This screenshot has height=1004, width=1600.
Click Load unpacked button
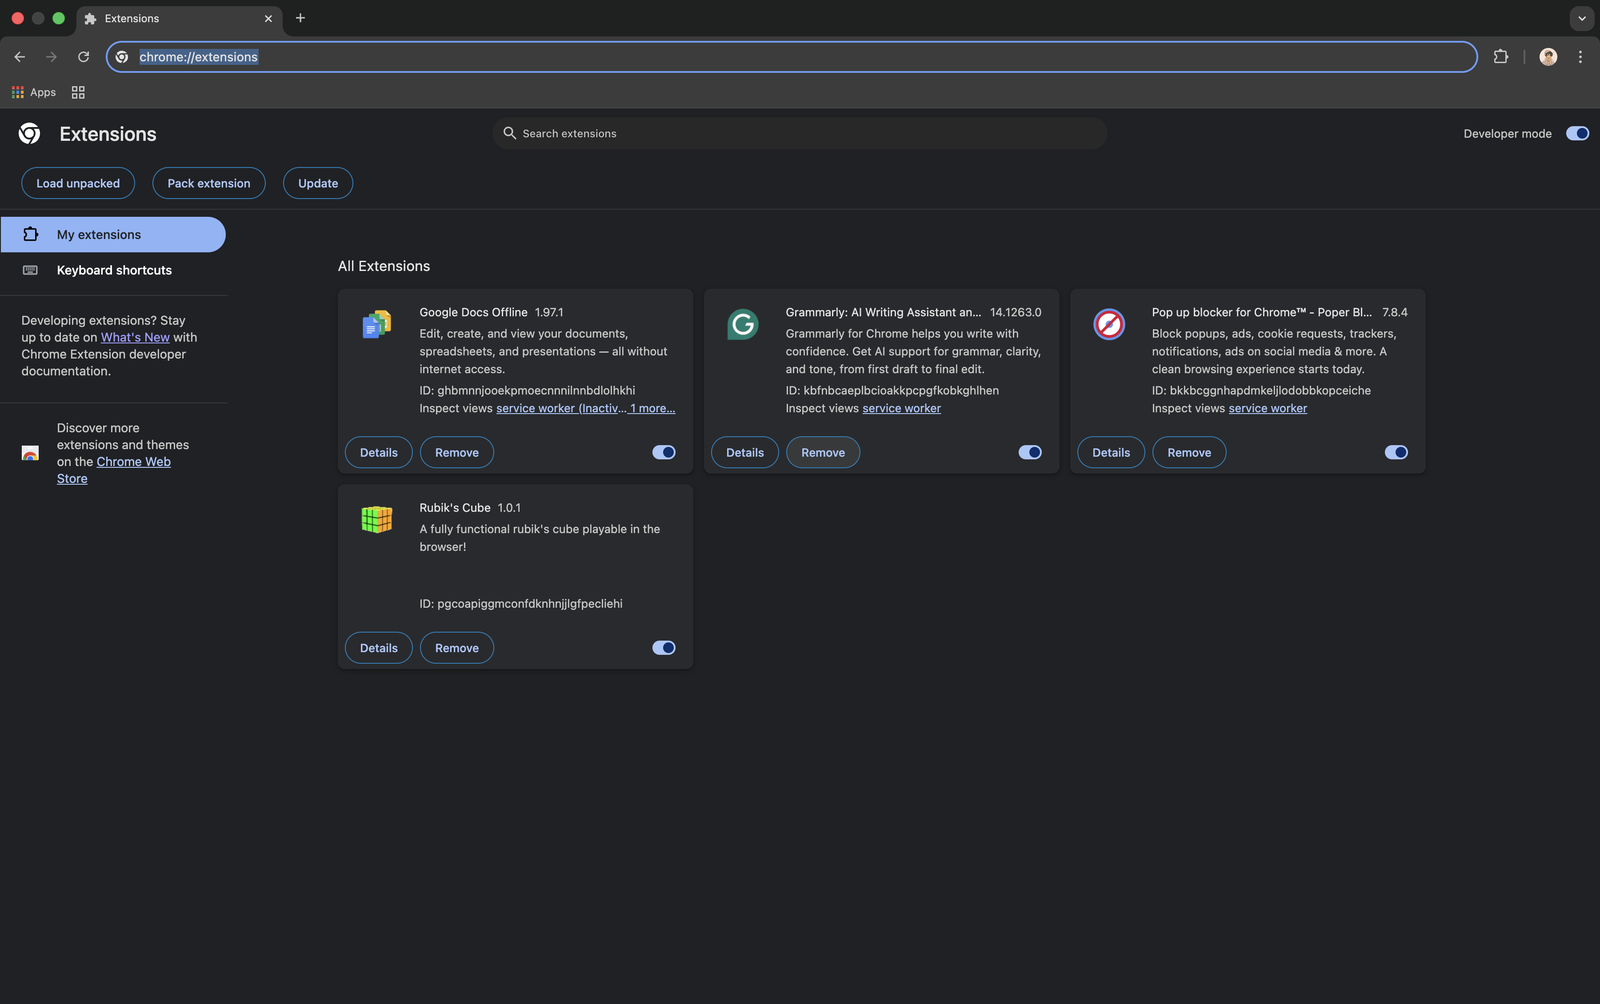(x=78, y=183)
